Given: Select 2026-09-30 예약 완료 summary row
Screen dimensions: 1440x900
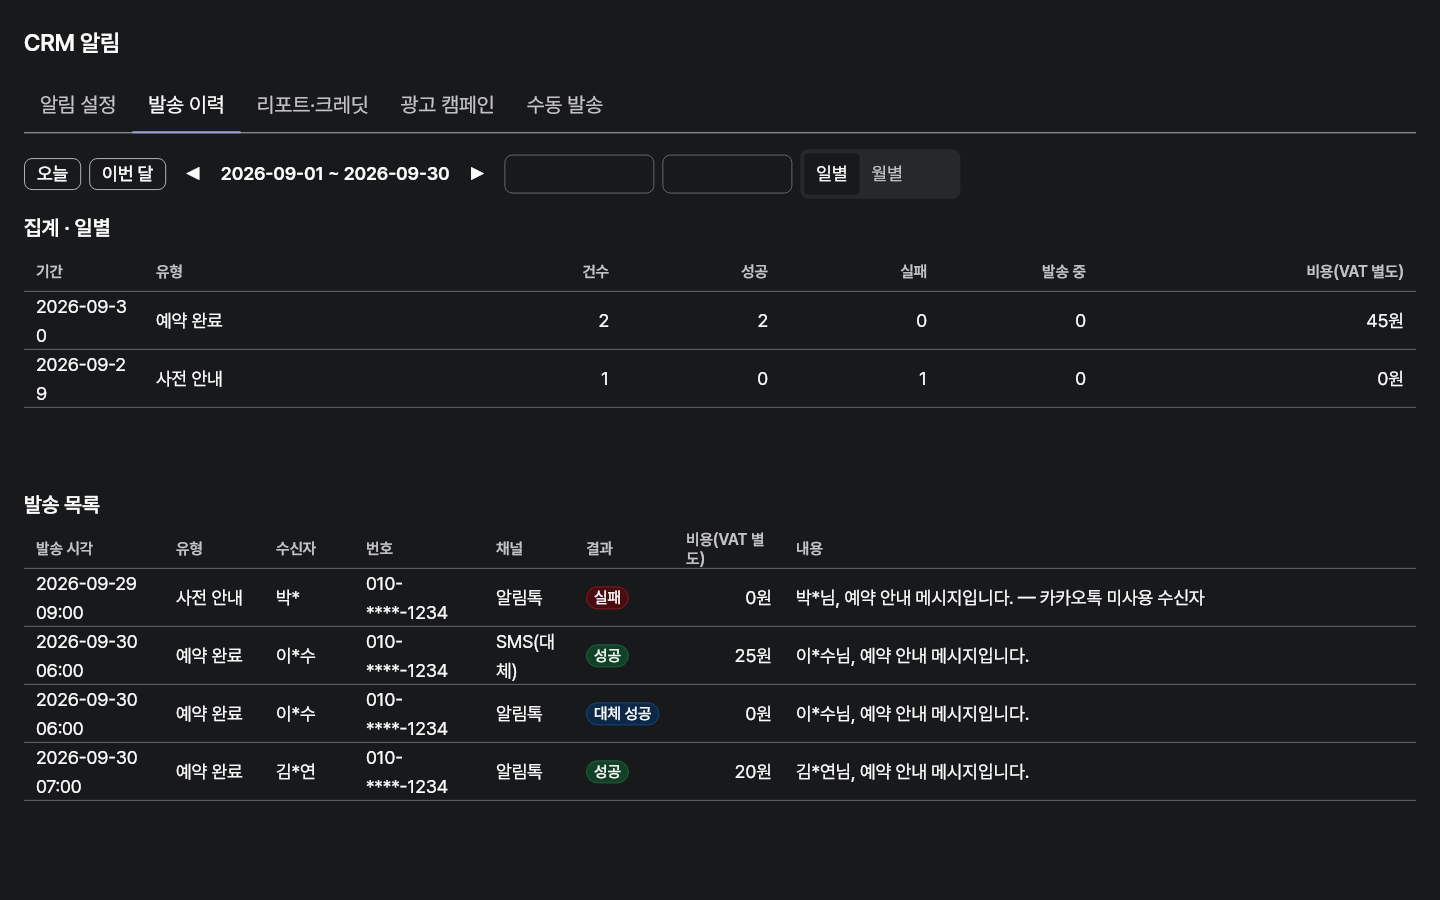Looking at the screenshot, I should coord(720,321).
